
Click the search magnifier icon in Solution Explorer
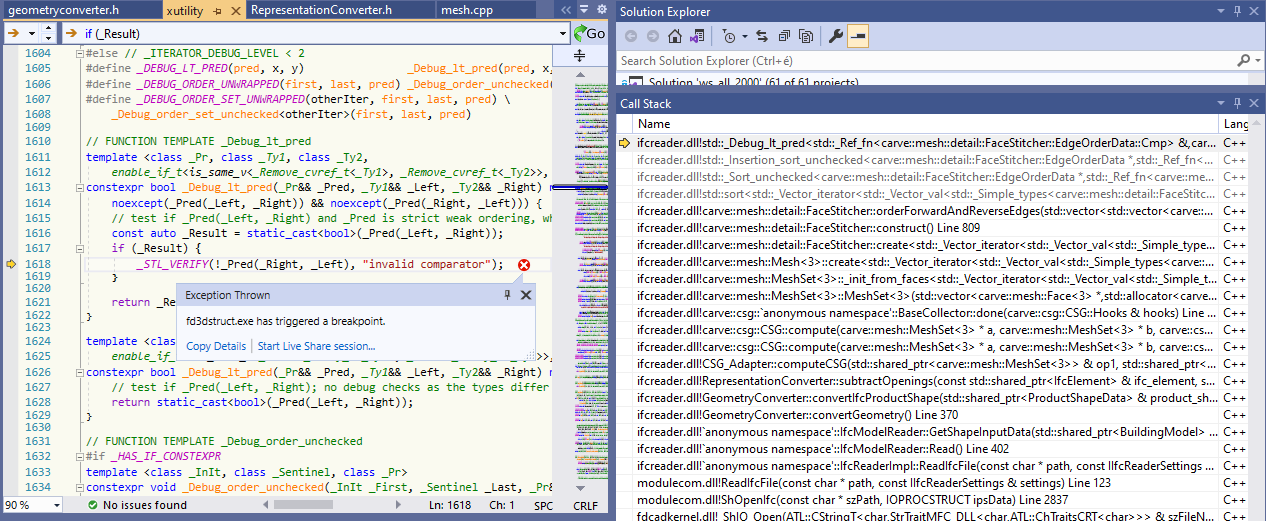(x=1244, y=61)
